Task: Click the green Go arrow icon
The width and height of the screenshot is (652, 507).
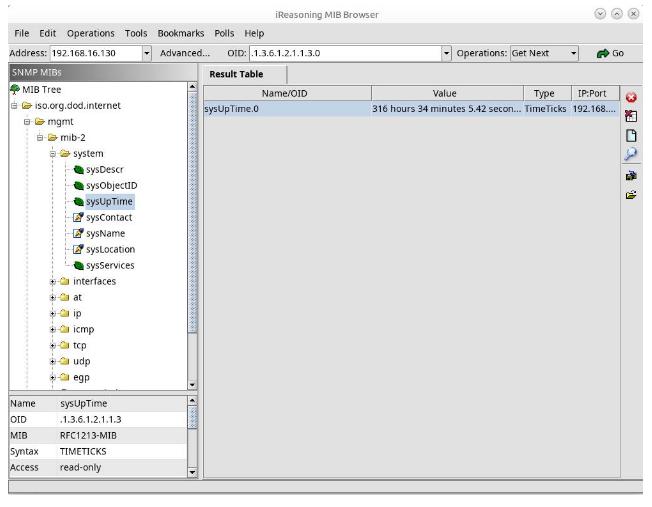Action: click(603, 53)
